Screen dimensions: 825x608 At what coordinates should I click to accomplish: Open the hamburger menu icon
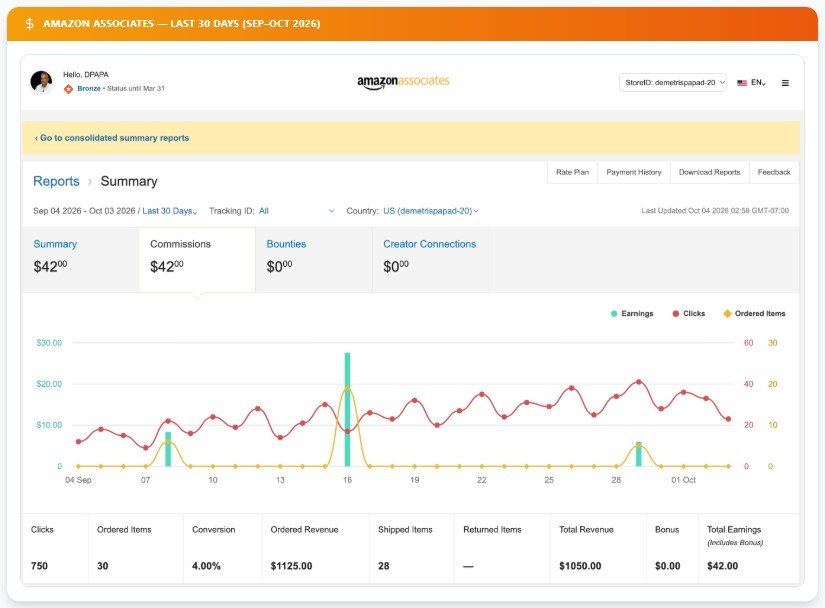pyautogui.click(x=785, y=83)
